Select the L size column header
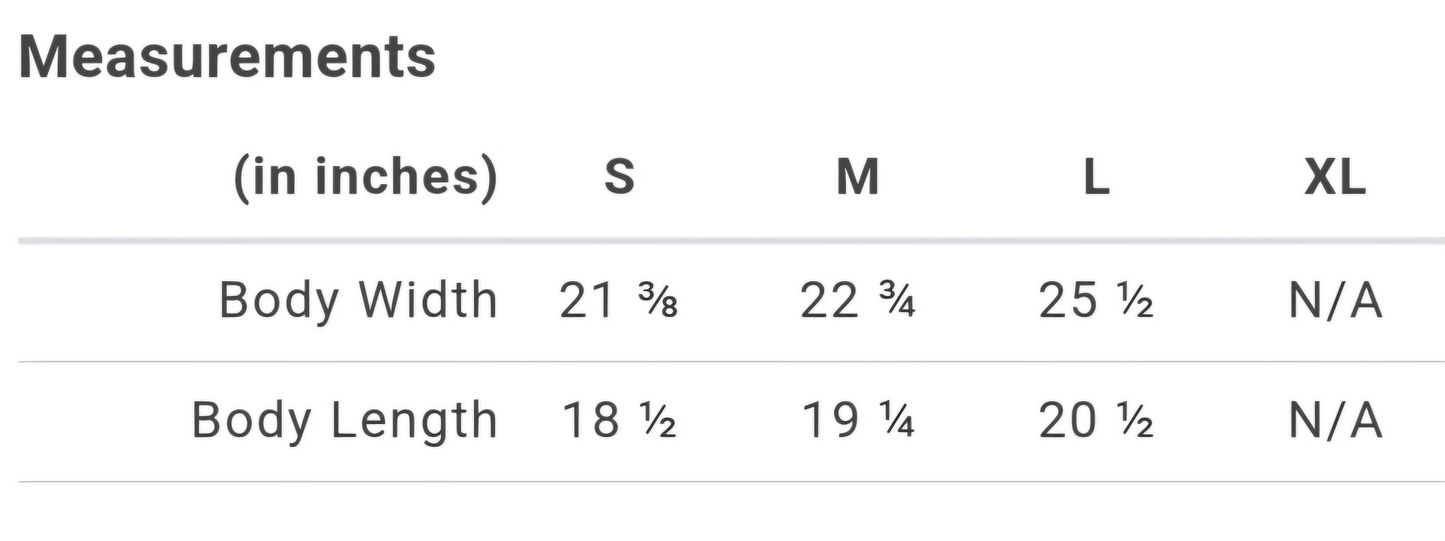The height and width of the screenshot is (541, 1445). click(1097, 178)
